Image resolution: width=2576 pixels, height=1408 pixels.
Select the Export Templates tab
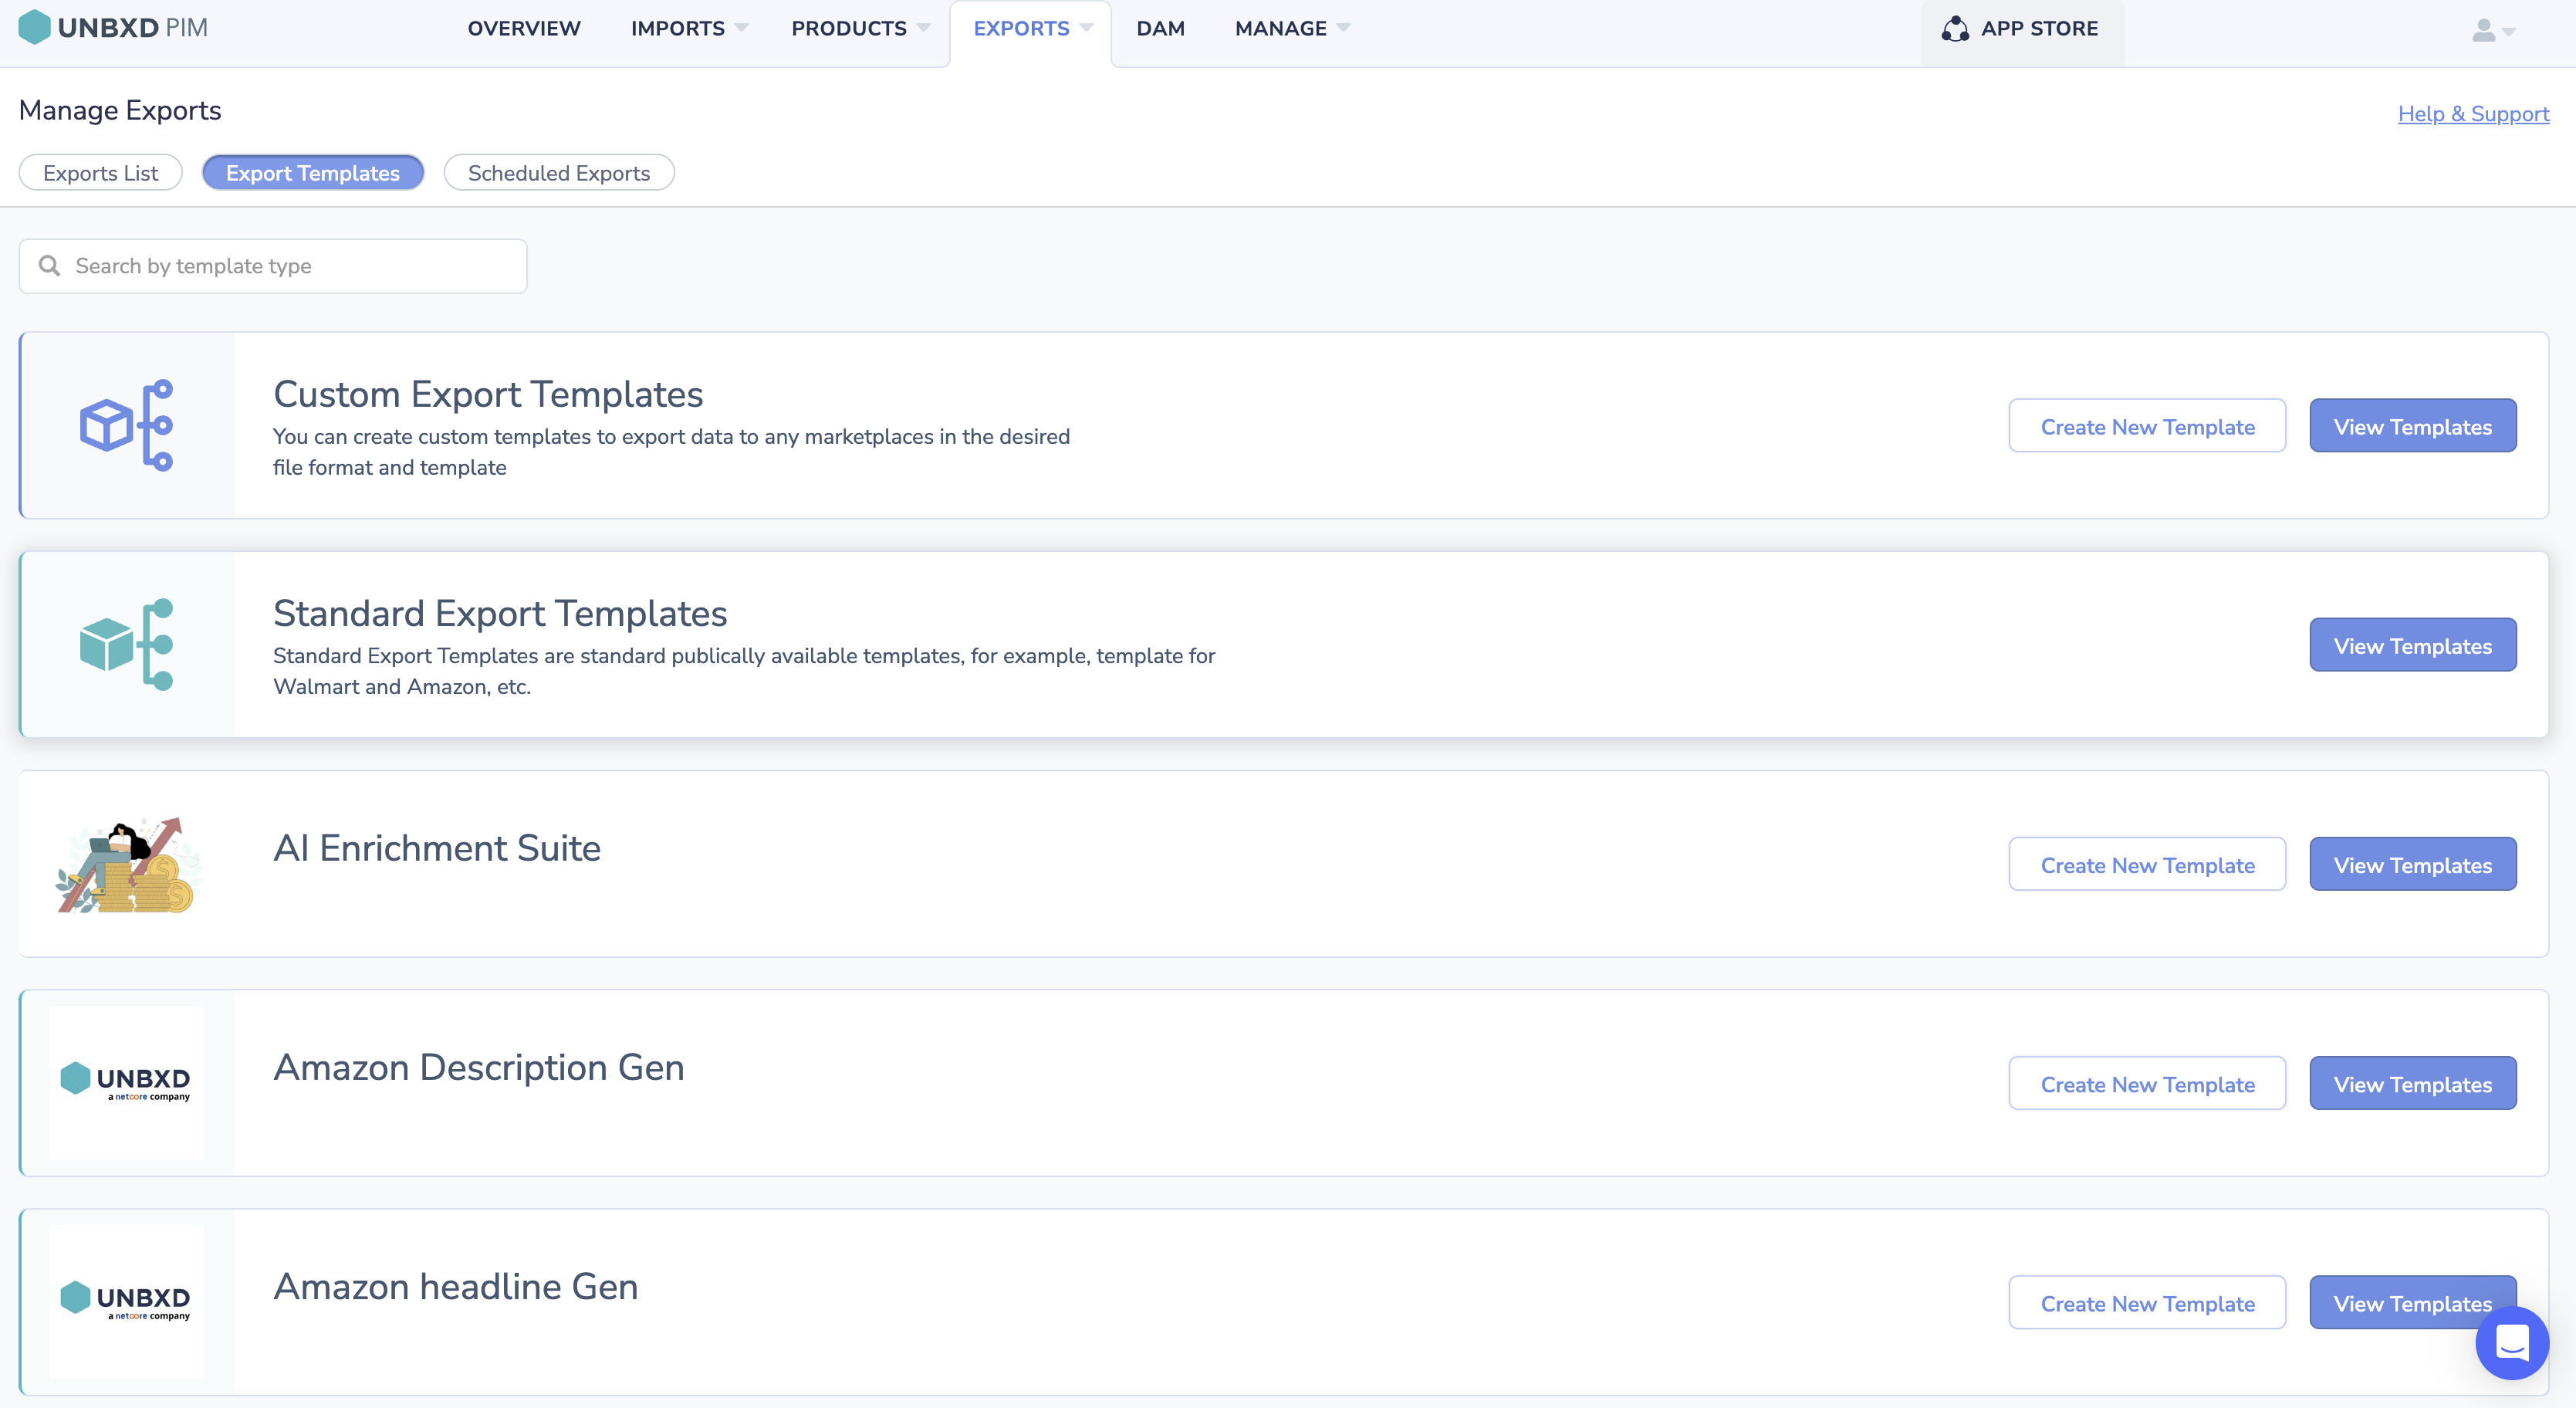pyautogui.click(x=313, y=172)
